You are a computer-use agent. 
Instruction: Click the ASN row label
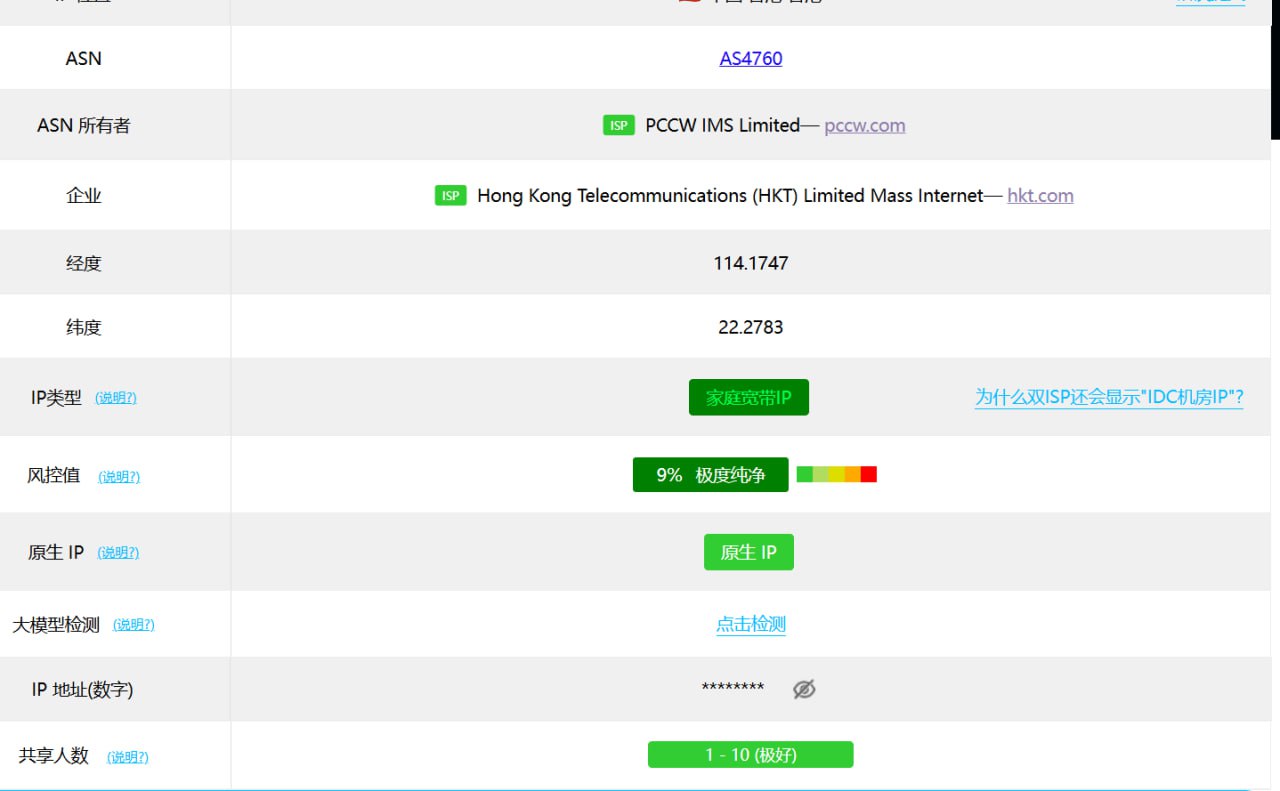pyautogui.click(x=84, y=58)
